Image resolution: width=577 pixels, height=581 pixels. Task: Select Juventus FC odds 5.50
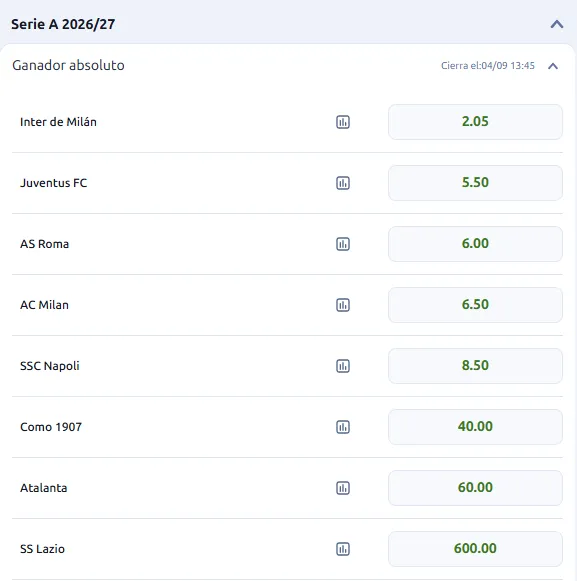click(475, 183)
